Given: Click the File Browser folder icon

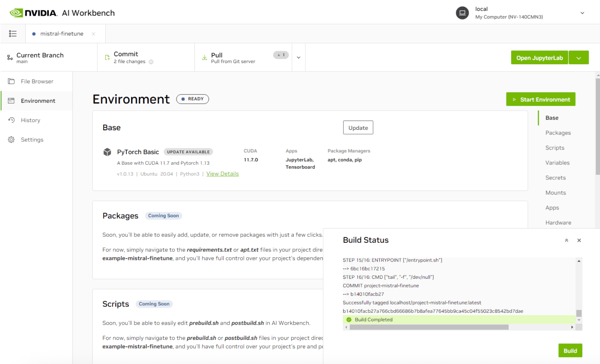Looking at the screenshot, I should (x=11, y=81).
